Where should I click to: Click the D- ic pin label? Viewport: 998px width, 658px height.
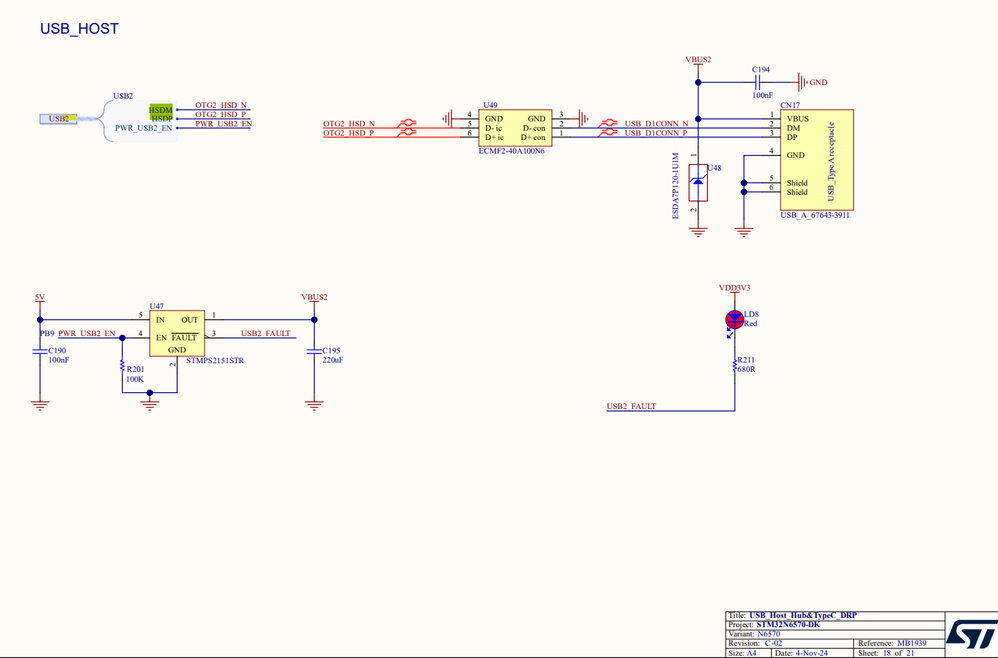493,128
